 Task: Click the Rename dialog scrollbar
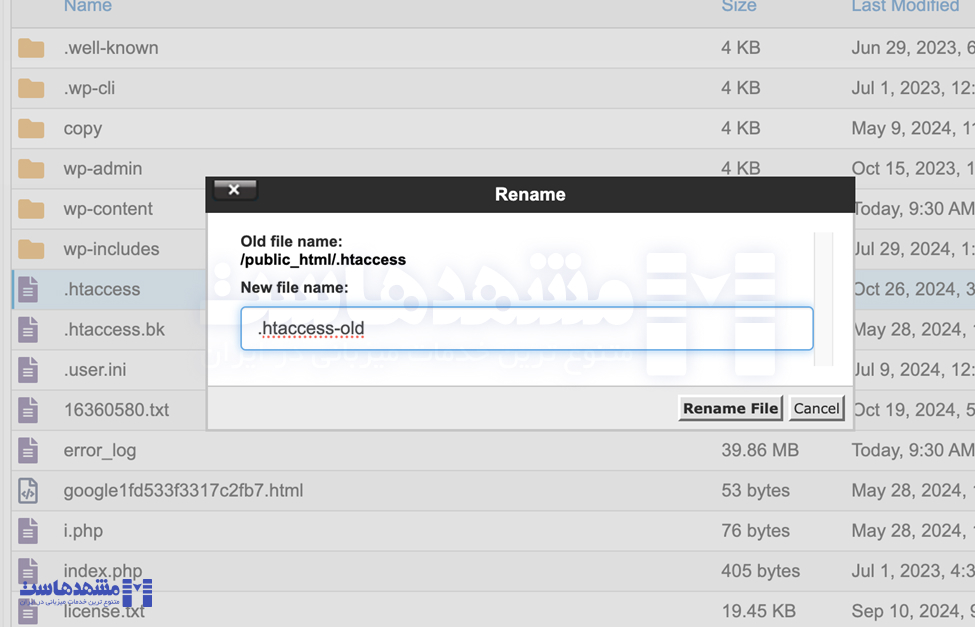click(824, 298)
